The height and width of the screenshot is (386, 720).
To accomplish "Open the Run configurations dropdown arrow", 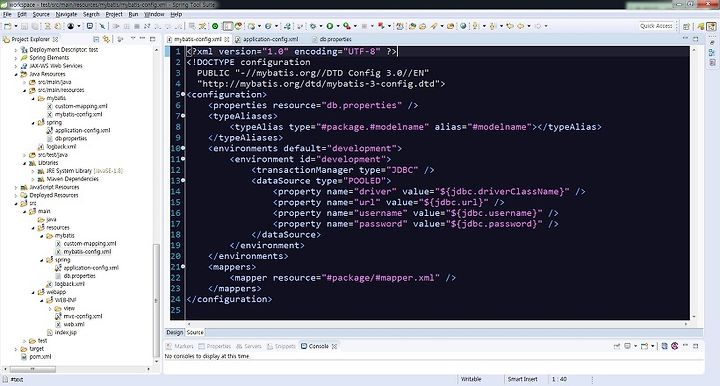I will point(338,26).
